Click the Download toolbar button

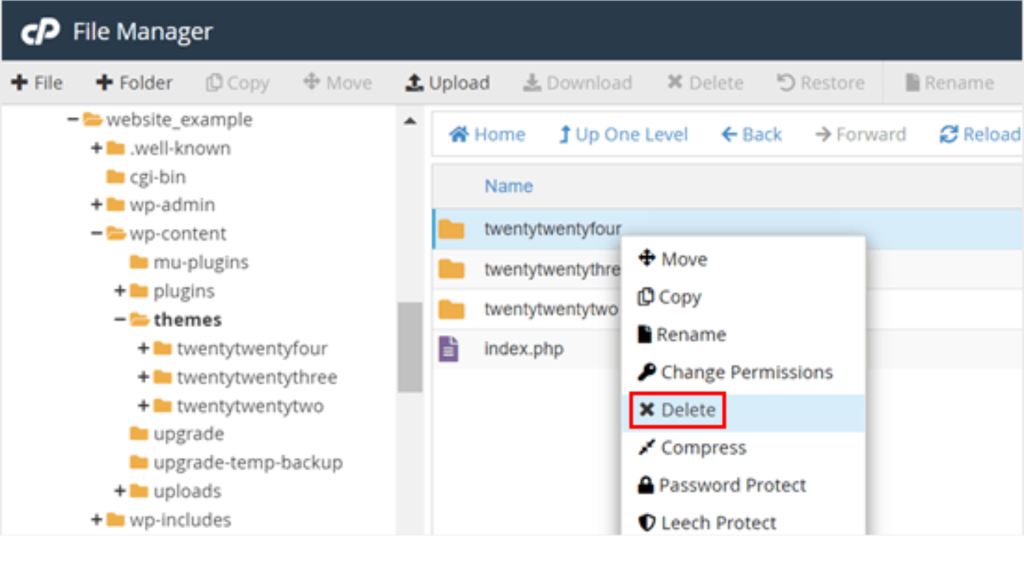578,83
